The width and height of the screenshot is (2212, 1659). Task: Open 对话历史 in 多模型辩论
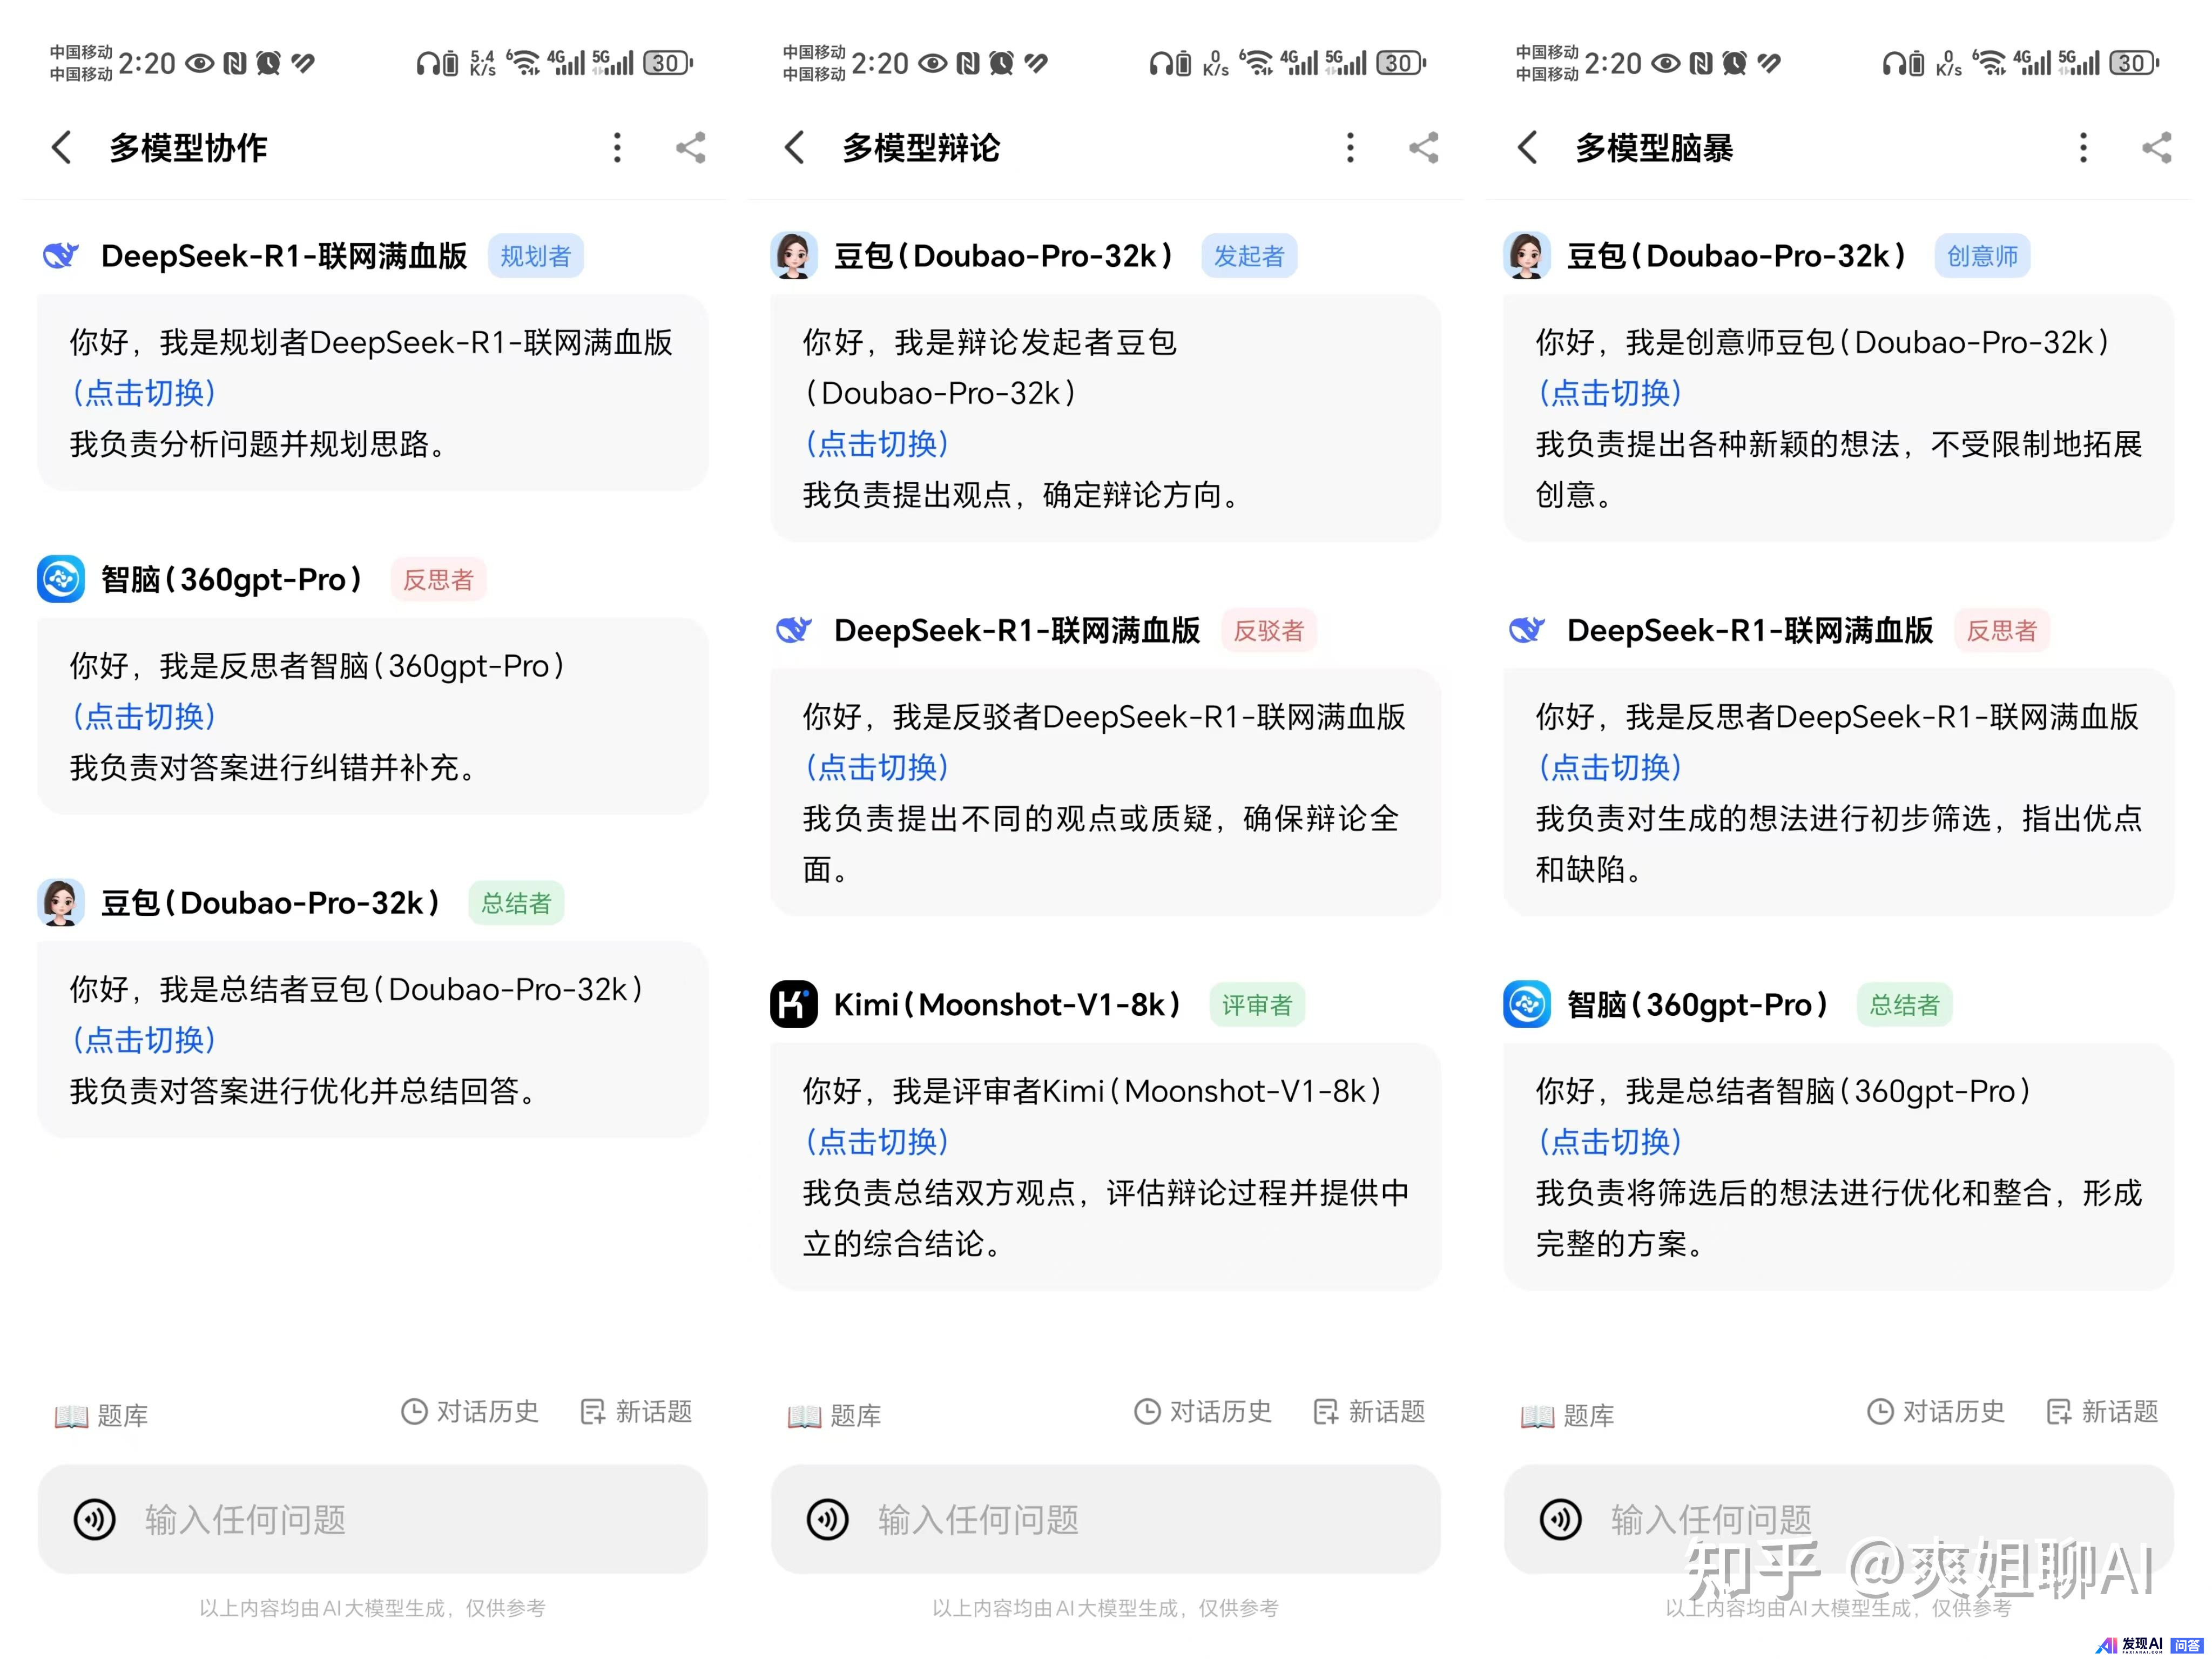click(1202, 1412)
